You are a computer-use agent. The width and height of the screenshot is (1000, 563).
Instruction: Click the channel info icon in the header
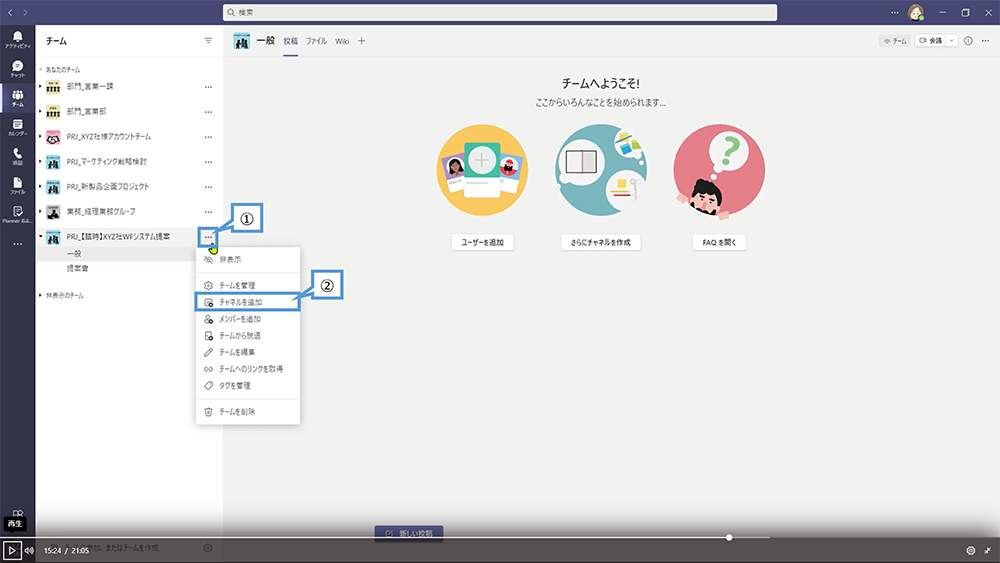pos(968,41)
